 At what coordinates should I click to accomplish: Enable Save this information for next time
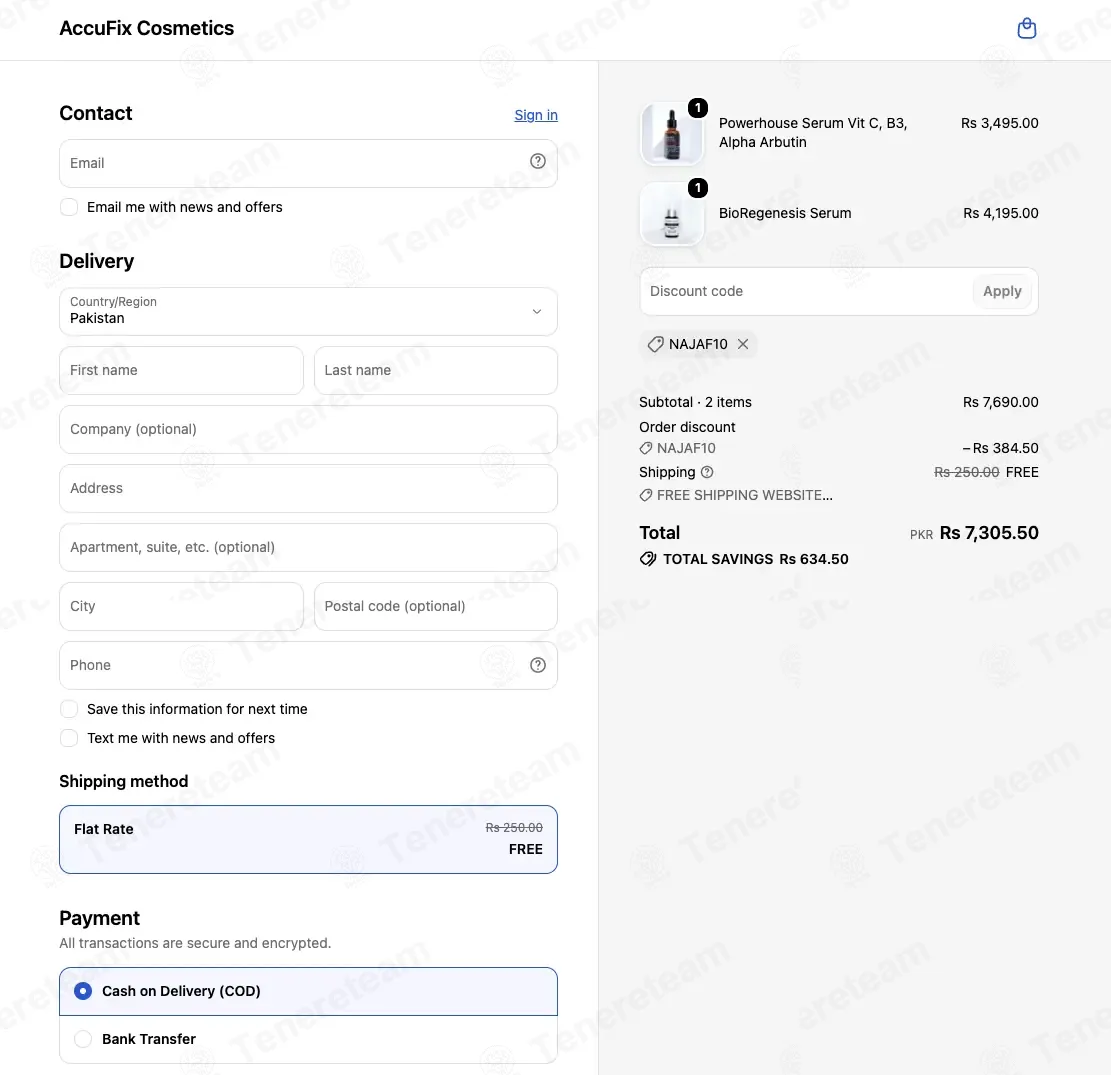click(x=69, y=709)
